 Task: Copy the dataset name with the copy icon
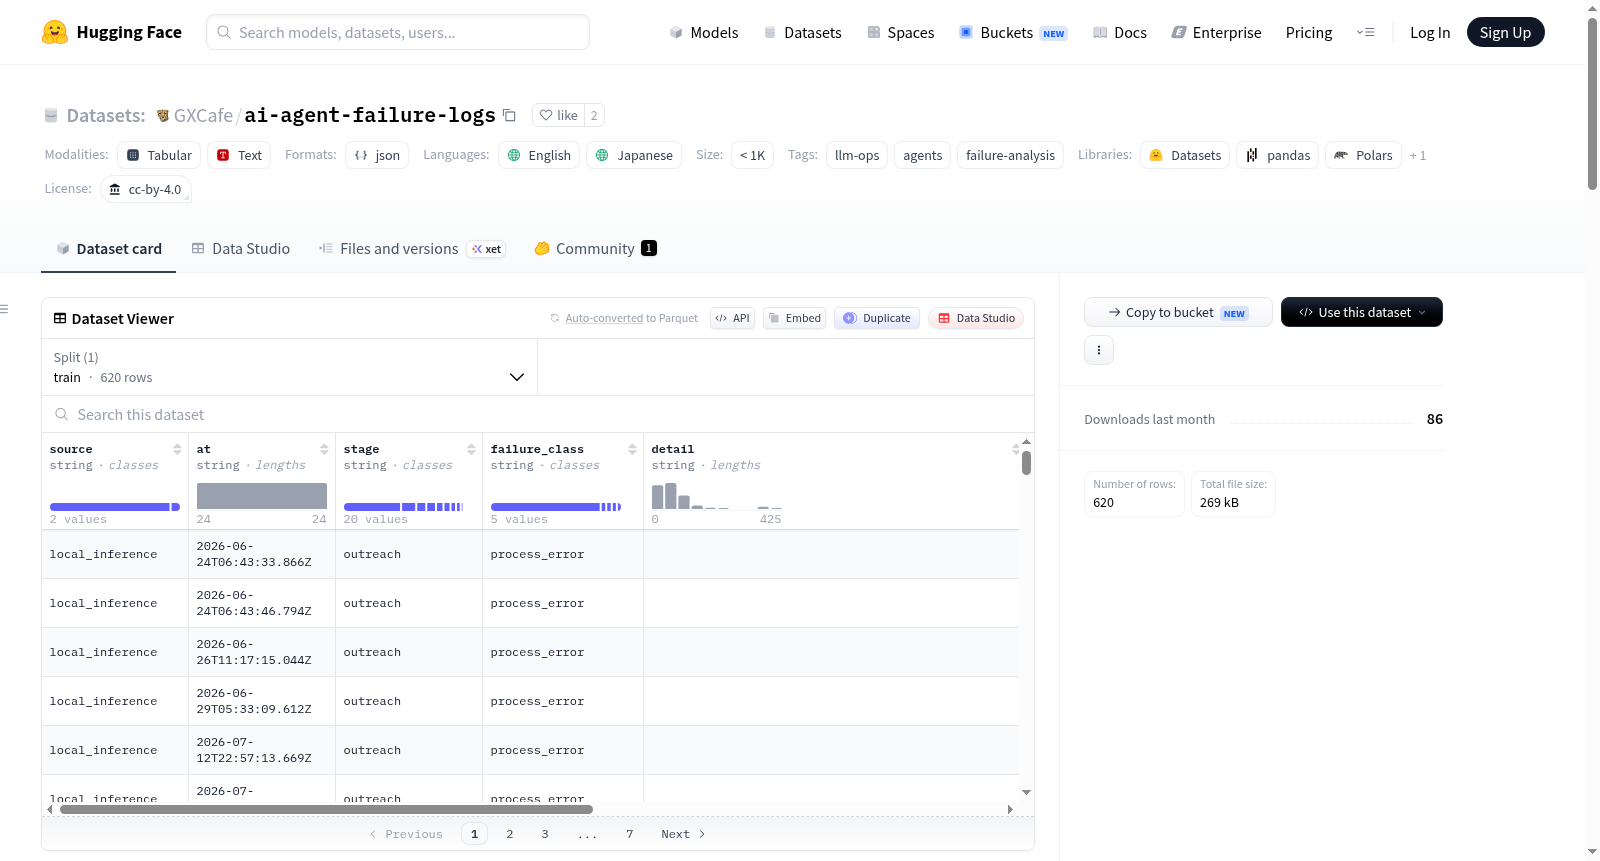click(509, 115)
